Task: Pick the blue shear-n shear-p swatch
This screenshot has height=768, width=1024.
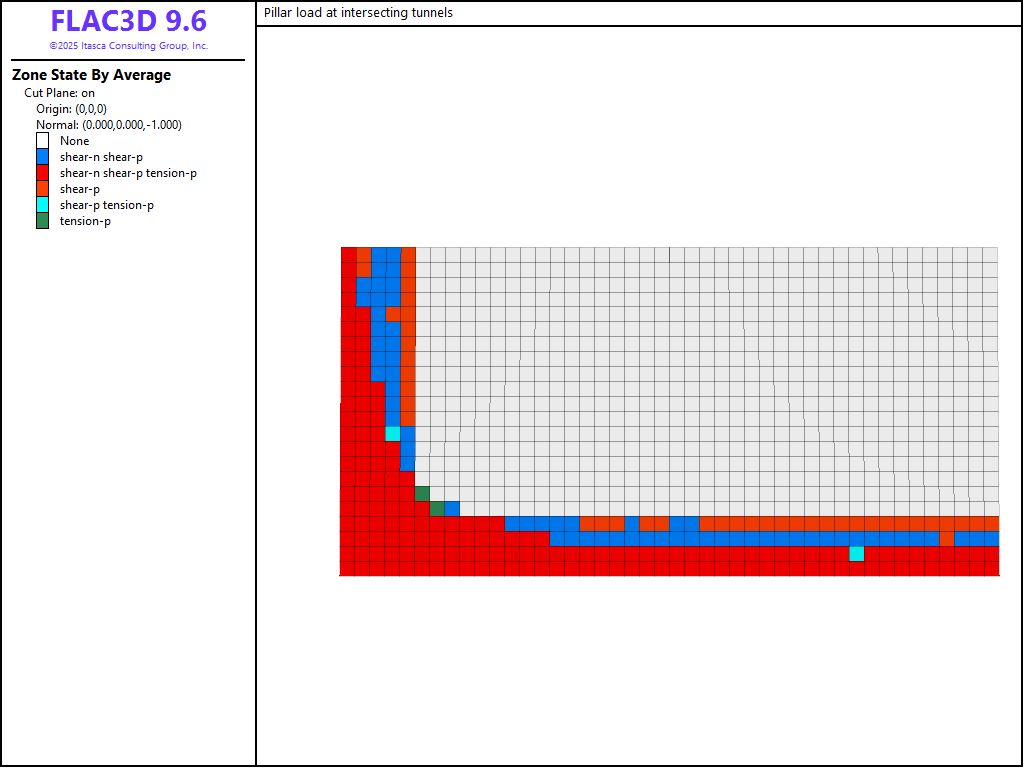Action: 42,157
